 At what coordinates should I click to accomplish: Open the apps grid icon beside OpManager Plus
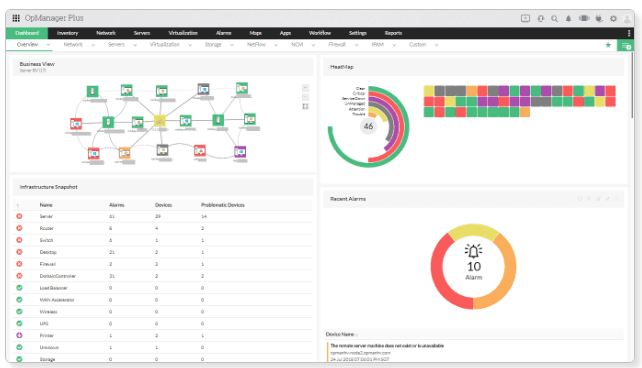(16, 18)
